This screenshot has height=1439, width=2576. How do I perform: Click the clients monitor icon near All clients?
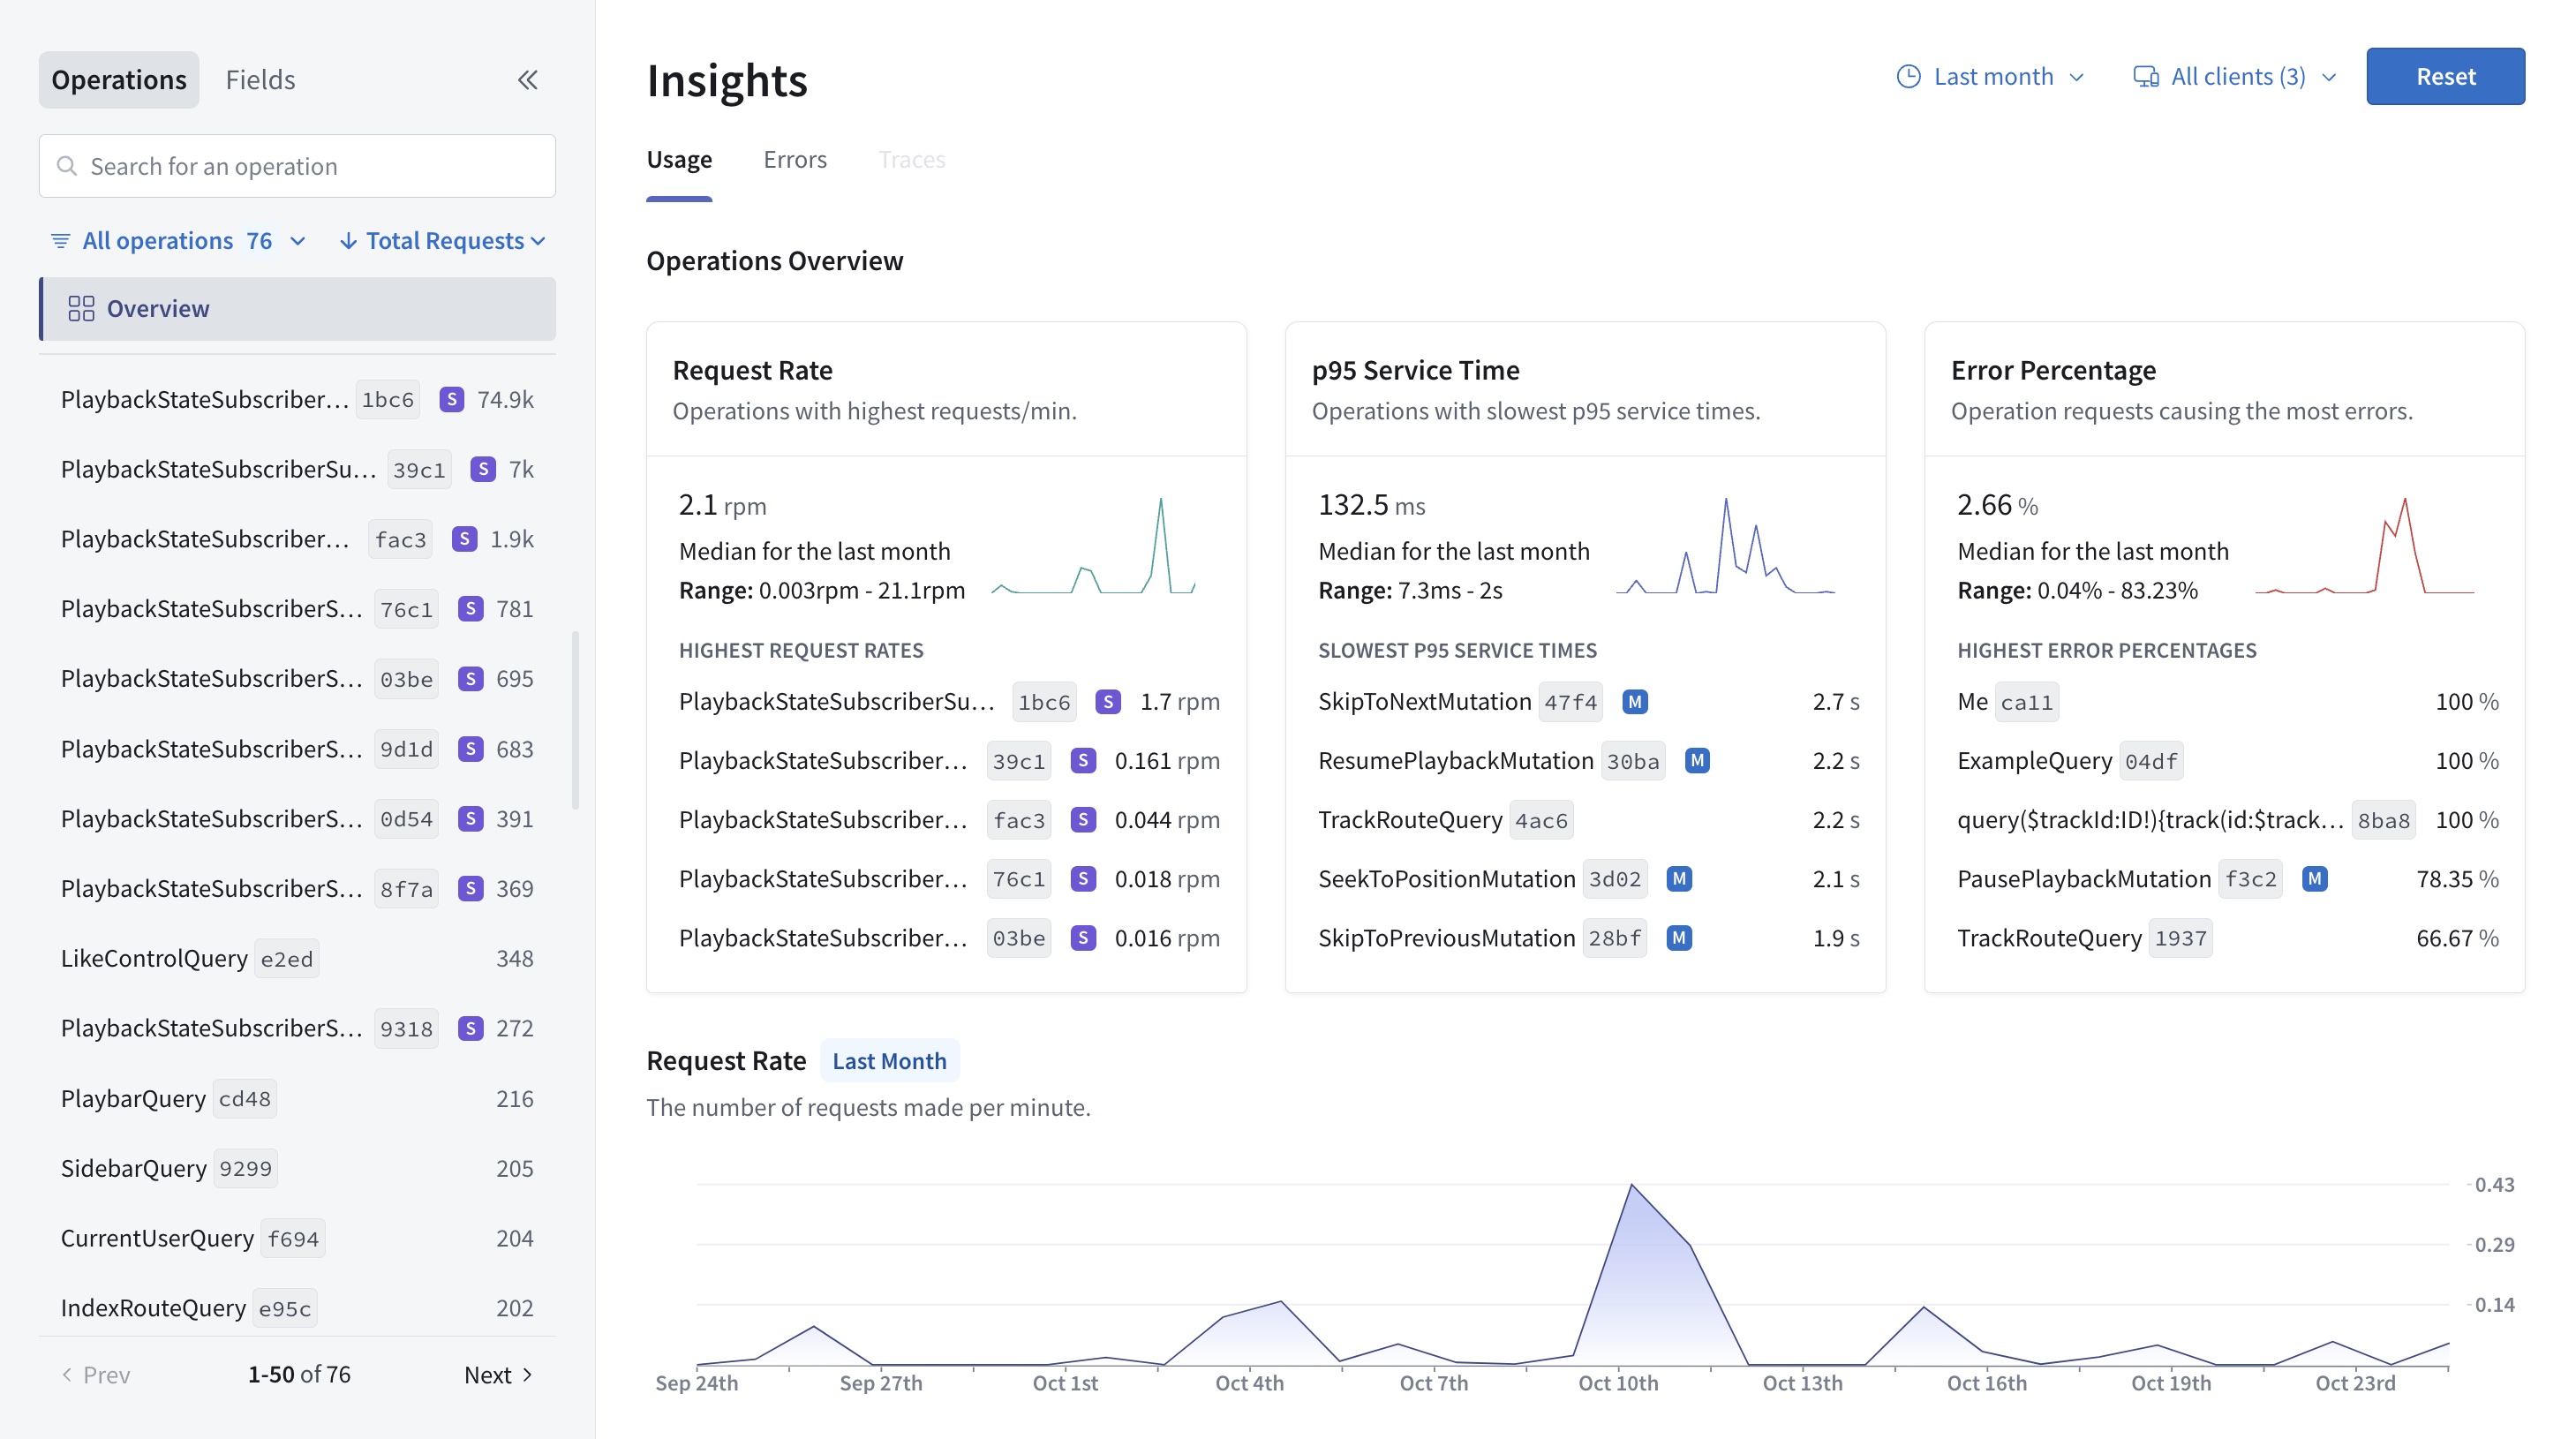coord(2146,75)
